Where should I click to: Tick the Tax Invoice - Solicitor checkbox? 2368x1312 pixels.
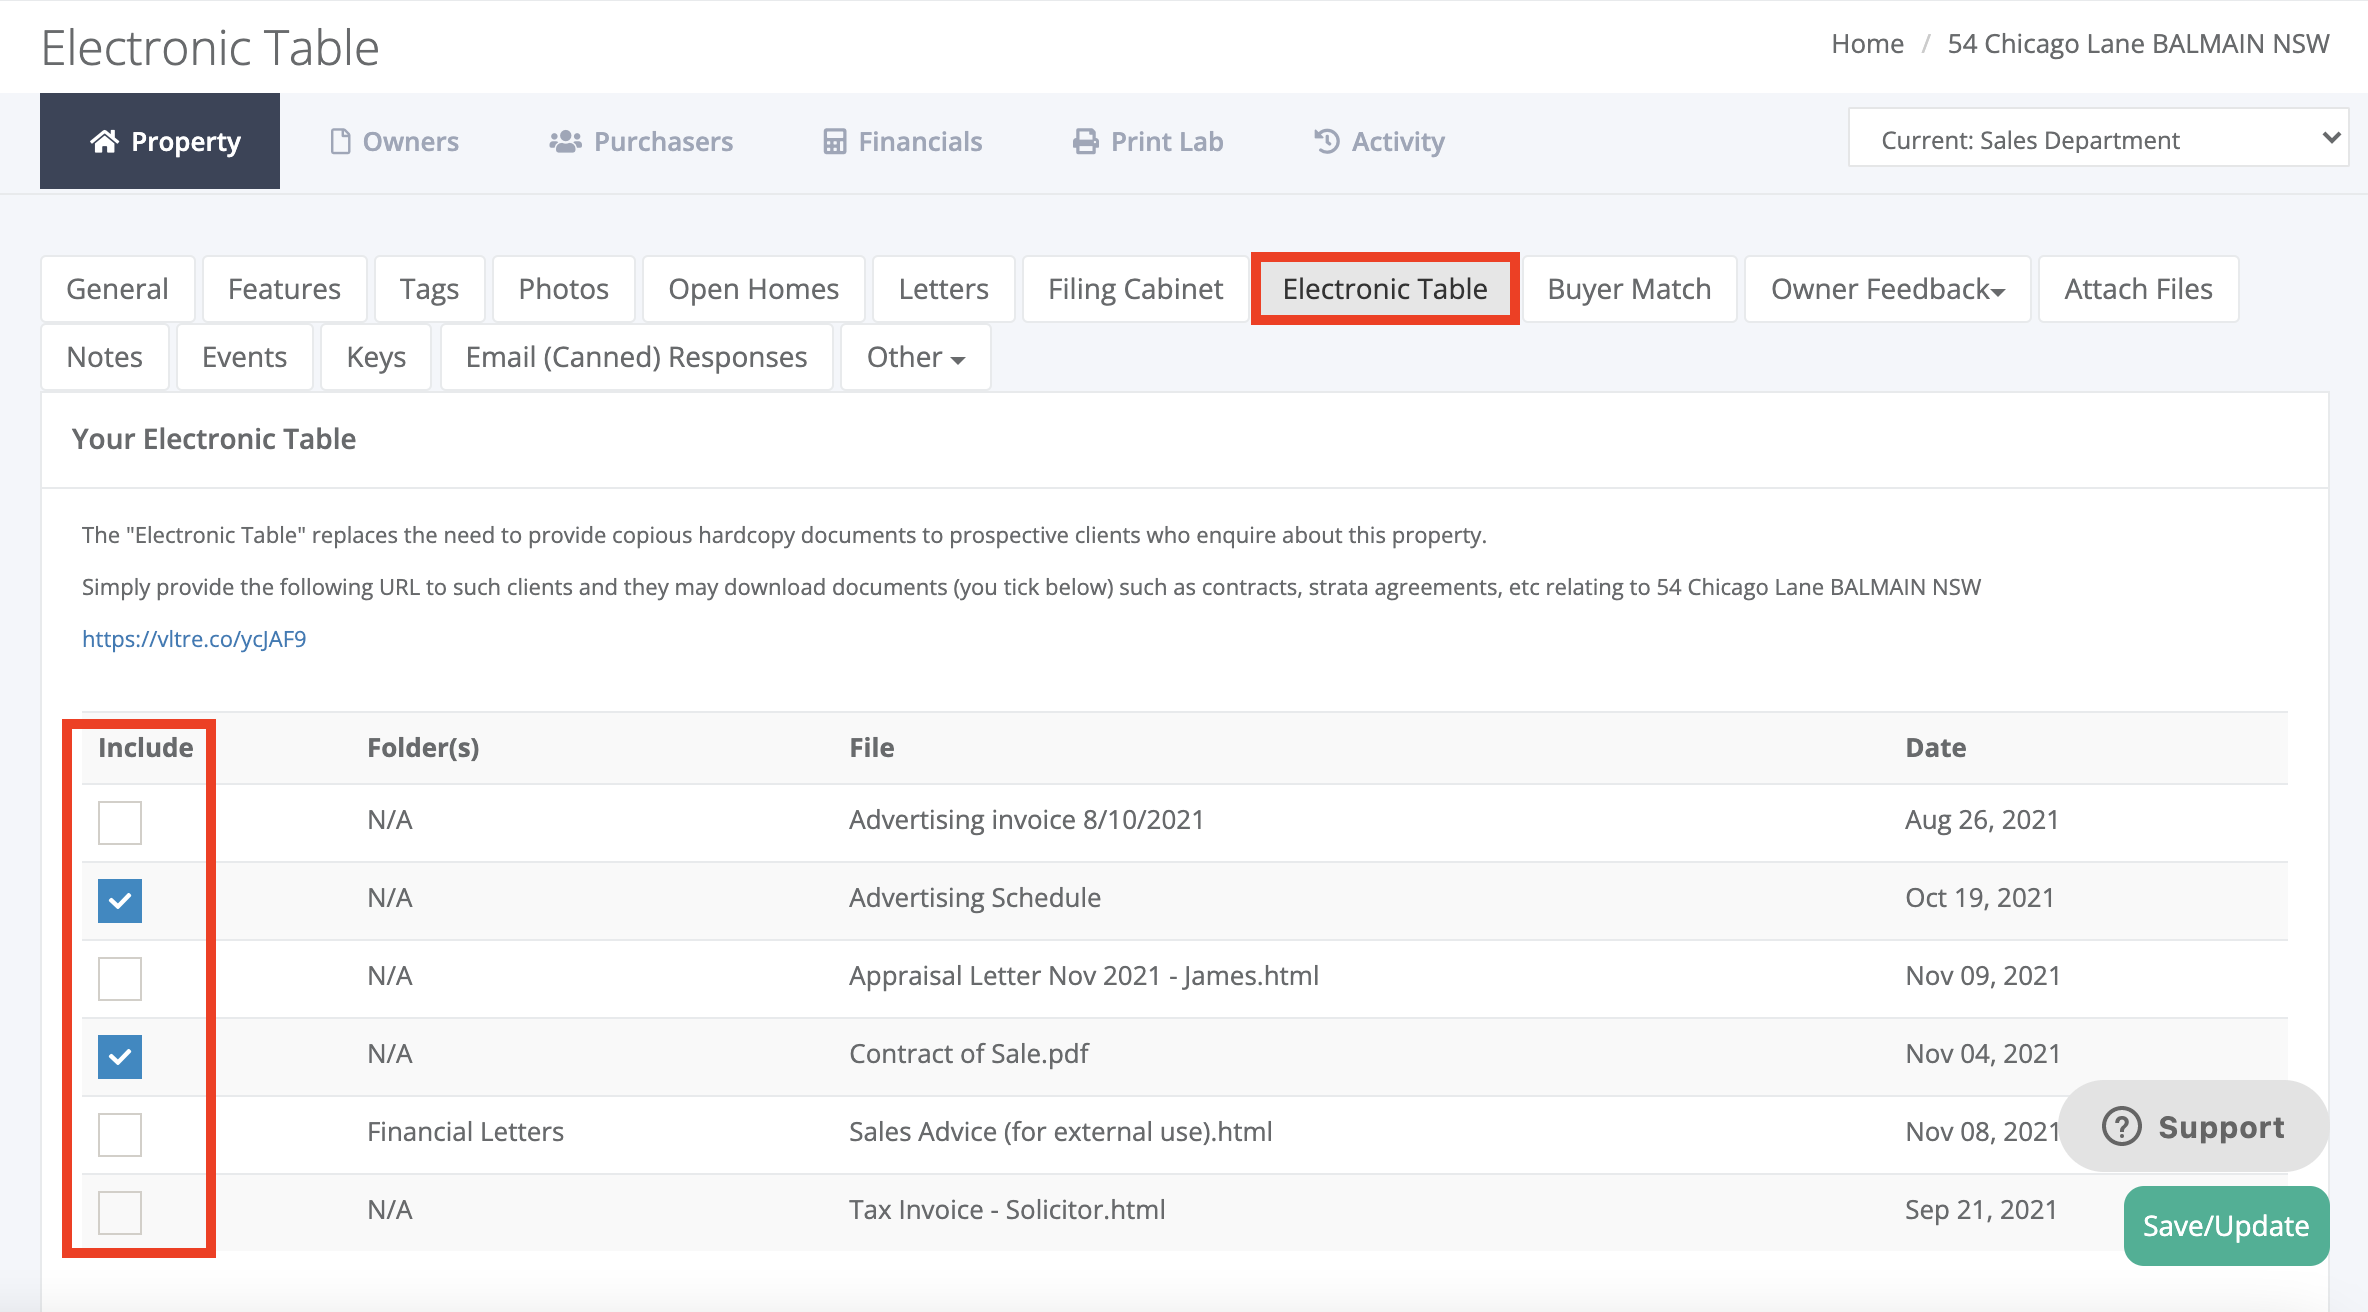point(120,1212)
